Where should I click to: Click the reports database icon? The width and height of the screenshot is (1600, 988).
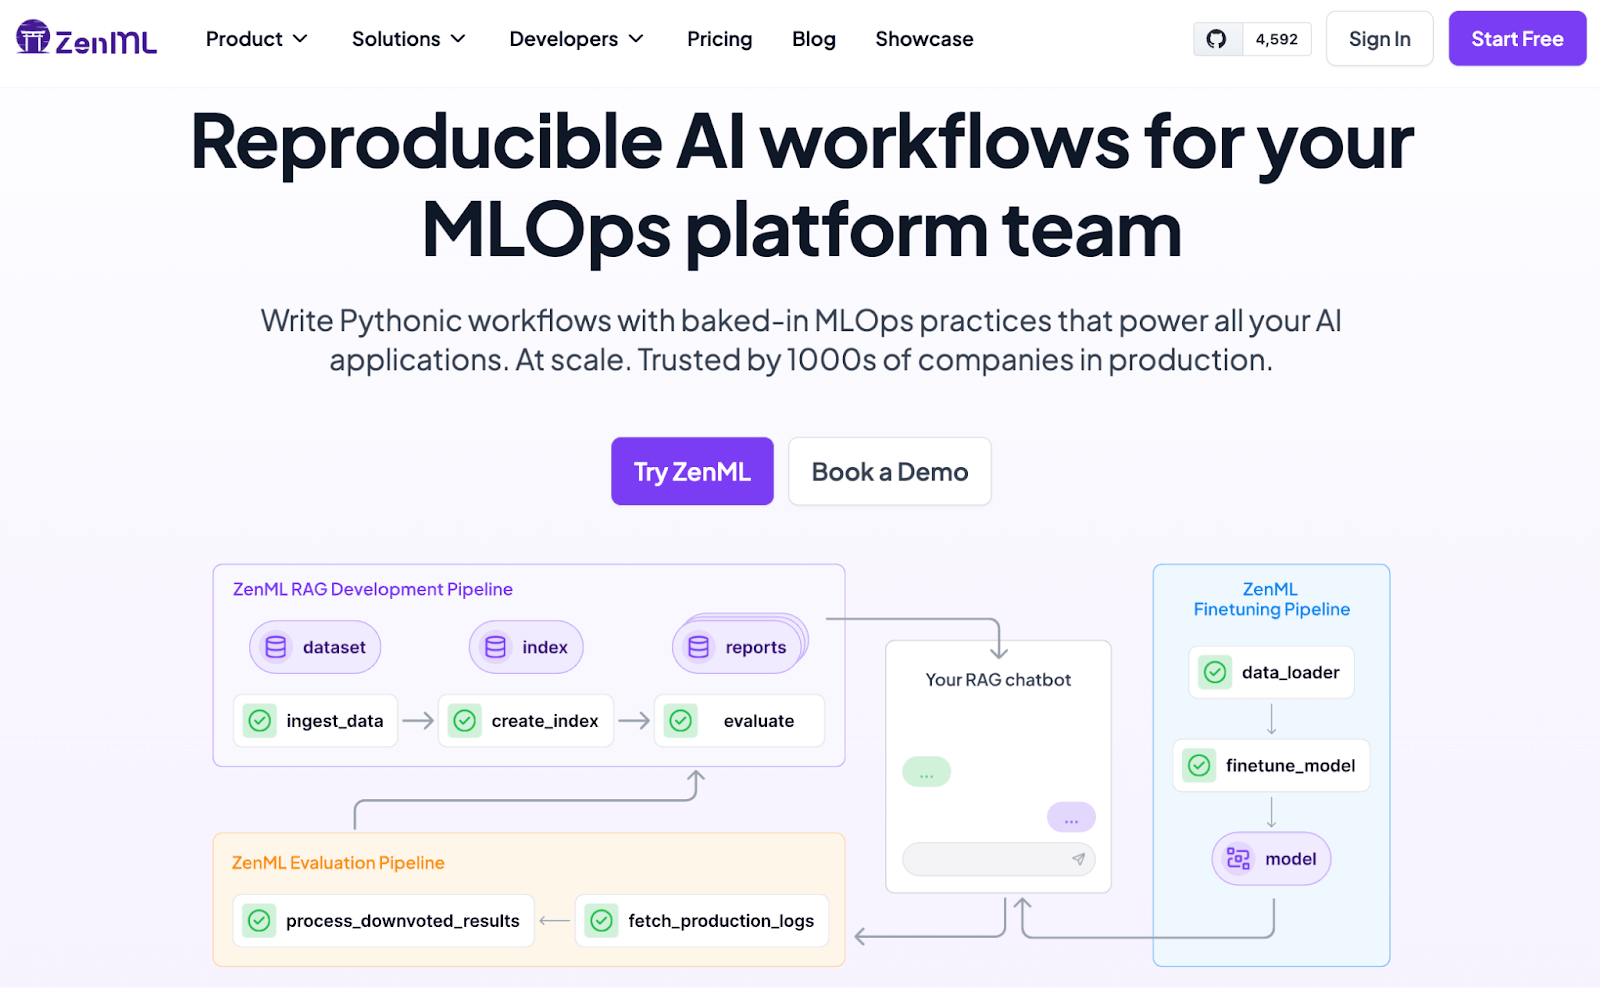(699, 647)
